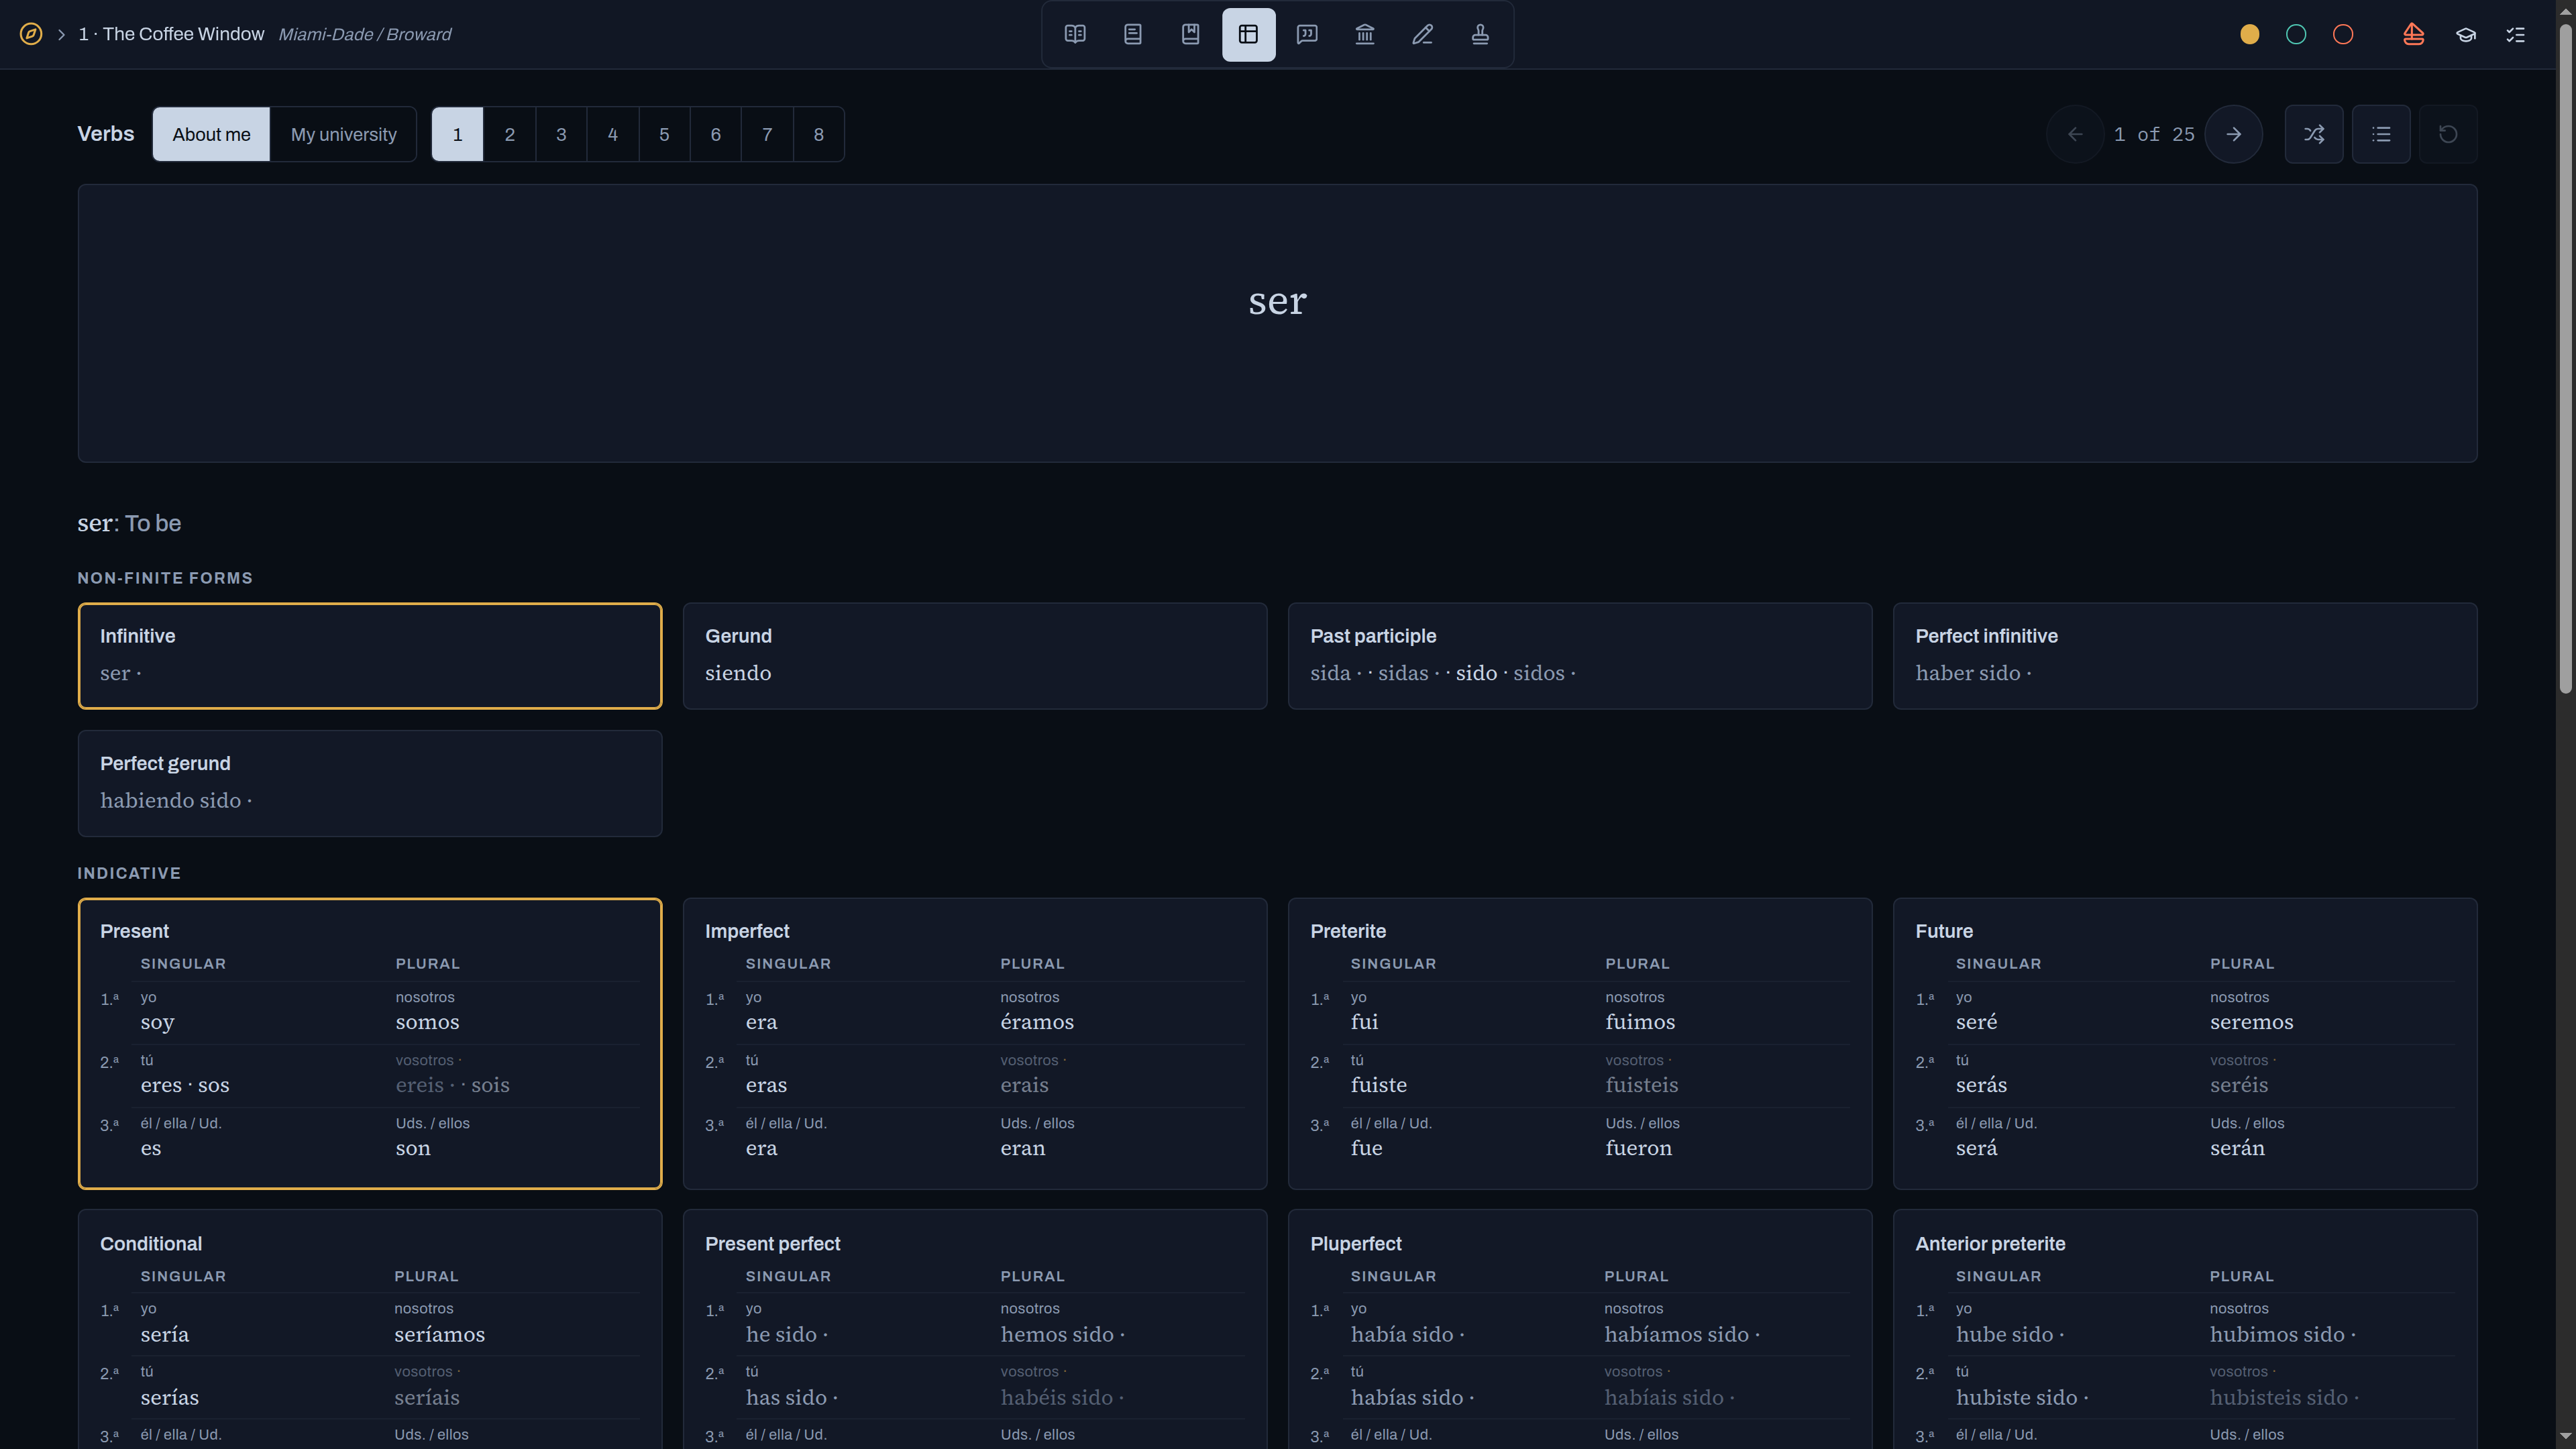The image size is (2576, 1449).
Task: Click the large ser flashcard
Action: point(1277,323)
